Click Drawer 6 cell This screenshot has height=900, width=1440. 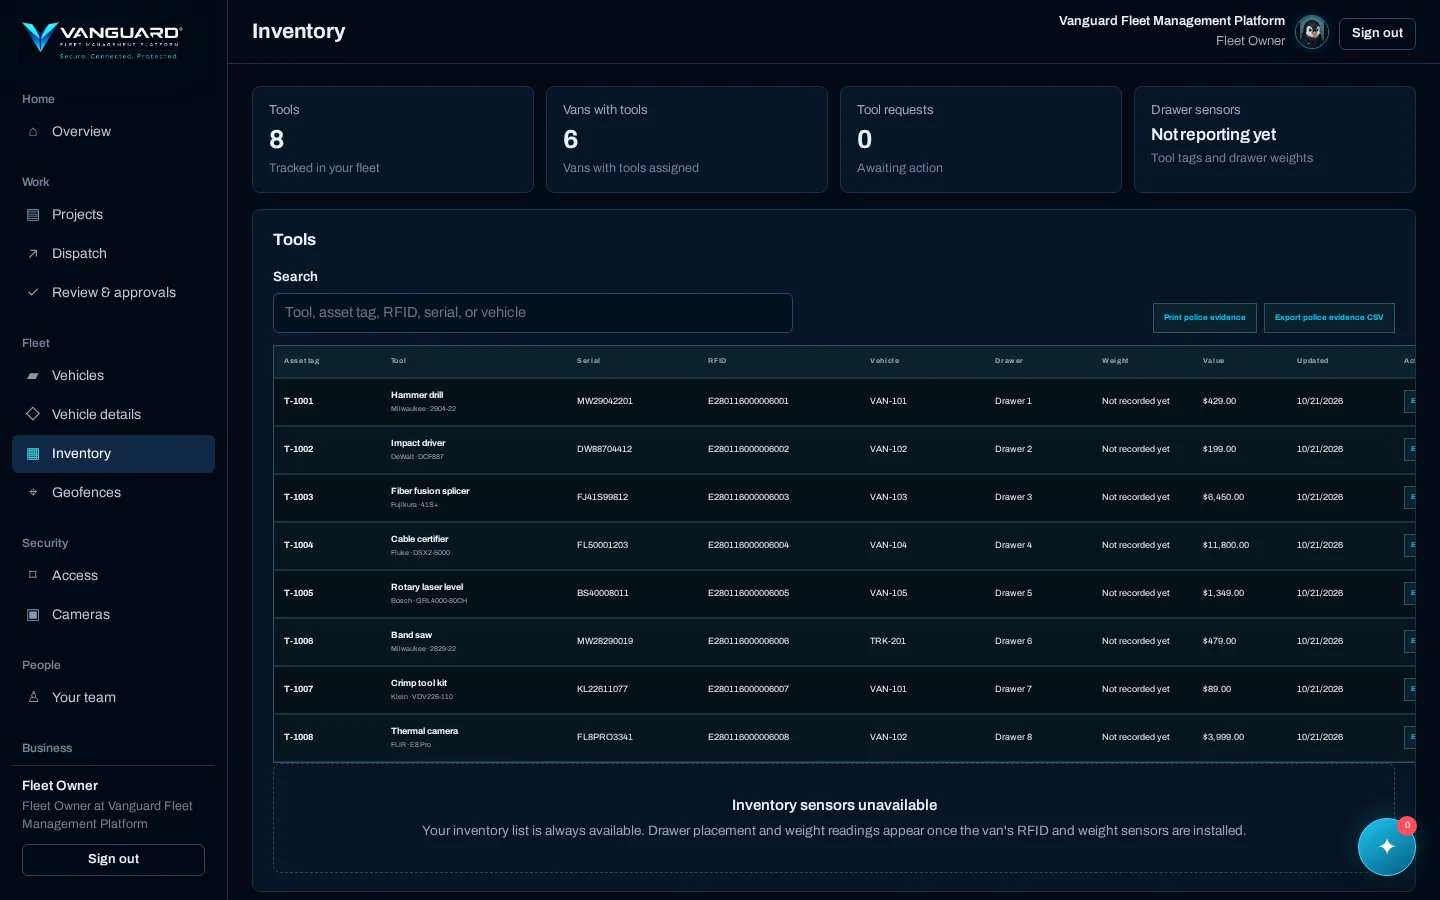pyautogui.click(x=1013, y=641)
